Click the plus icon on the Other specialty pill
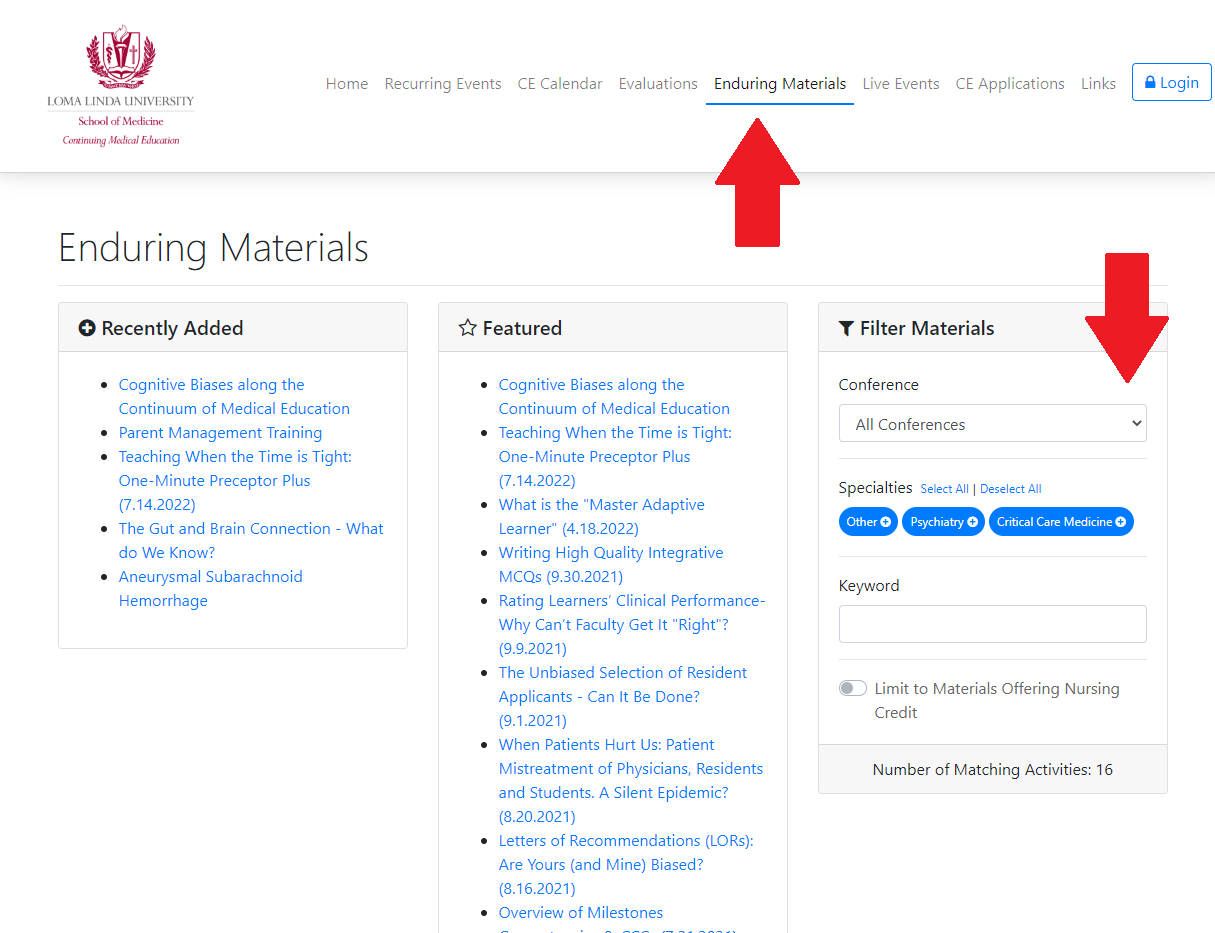The width and height of the screenshot is (1215, 933). 886,522
